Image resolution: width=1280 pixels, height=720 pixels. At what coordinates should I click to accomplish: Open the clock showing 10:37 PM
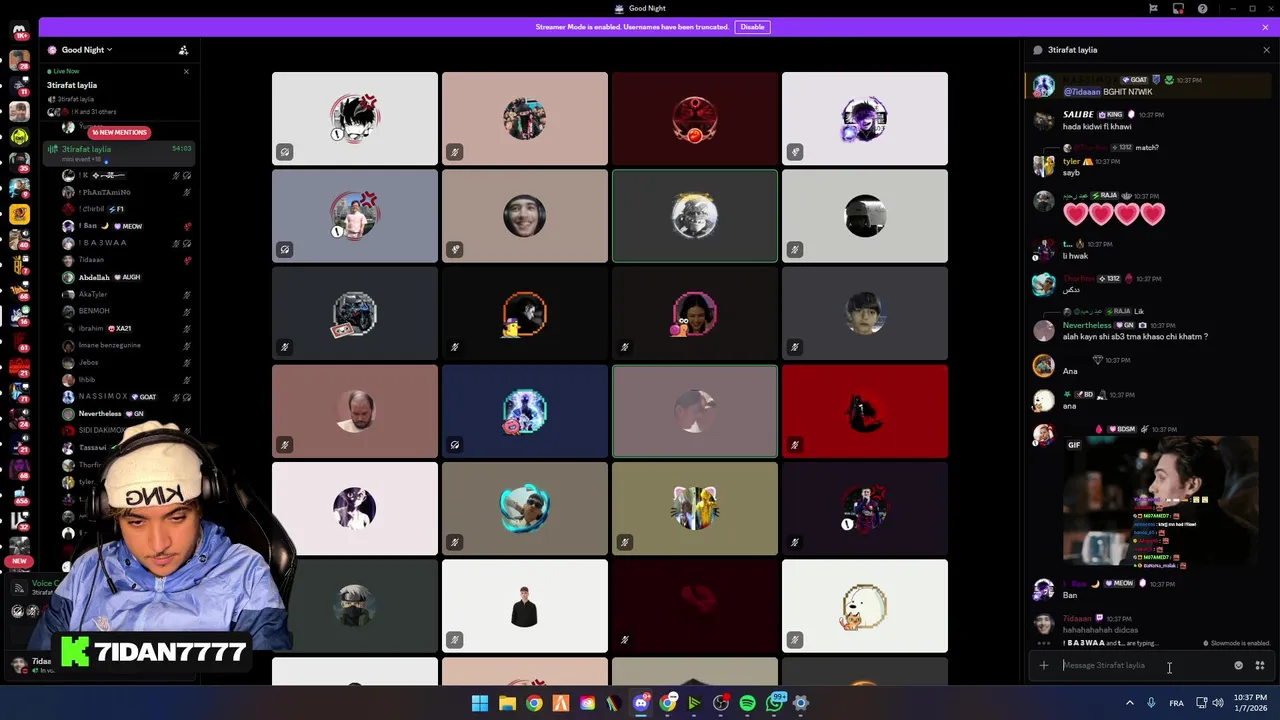pos(1251,703)
